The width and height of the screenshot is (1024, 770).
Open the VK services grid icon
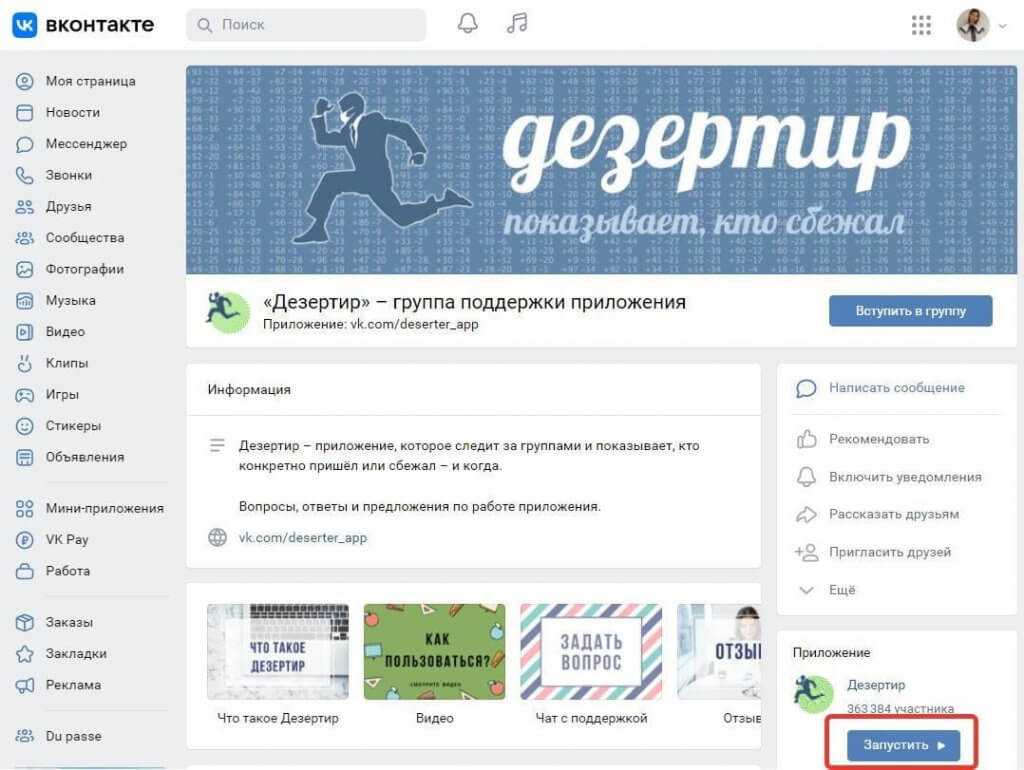pyautogui.click(x=921, y=25)
